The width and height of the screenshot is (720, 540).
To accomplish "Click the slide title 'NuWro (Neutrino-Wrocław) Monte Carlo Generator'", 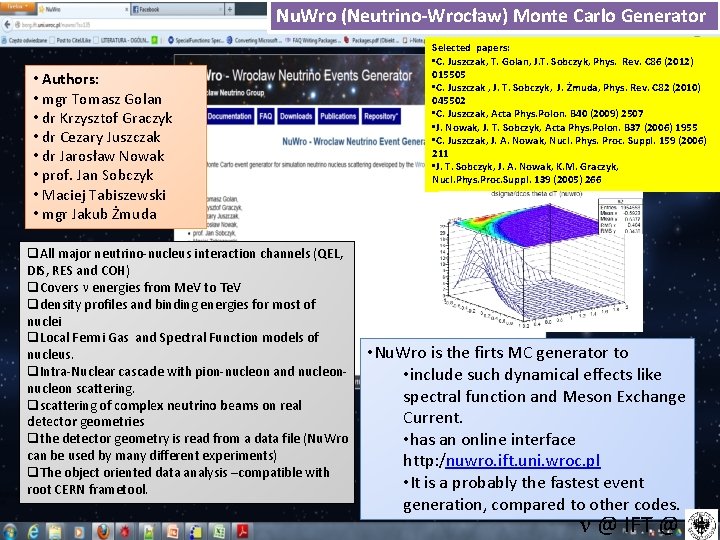I will [x=491, y=16].
